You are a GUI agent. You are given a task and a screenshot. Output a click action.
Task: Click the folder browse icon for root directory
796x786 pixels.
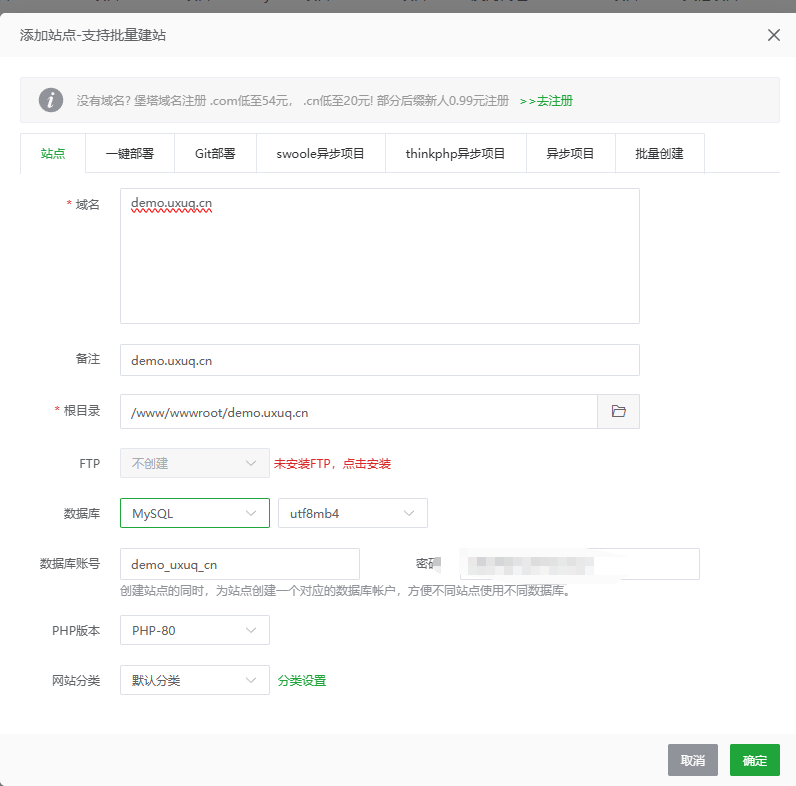pos(618,412)
